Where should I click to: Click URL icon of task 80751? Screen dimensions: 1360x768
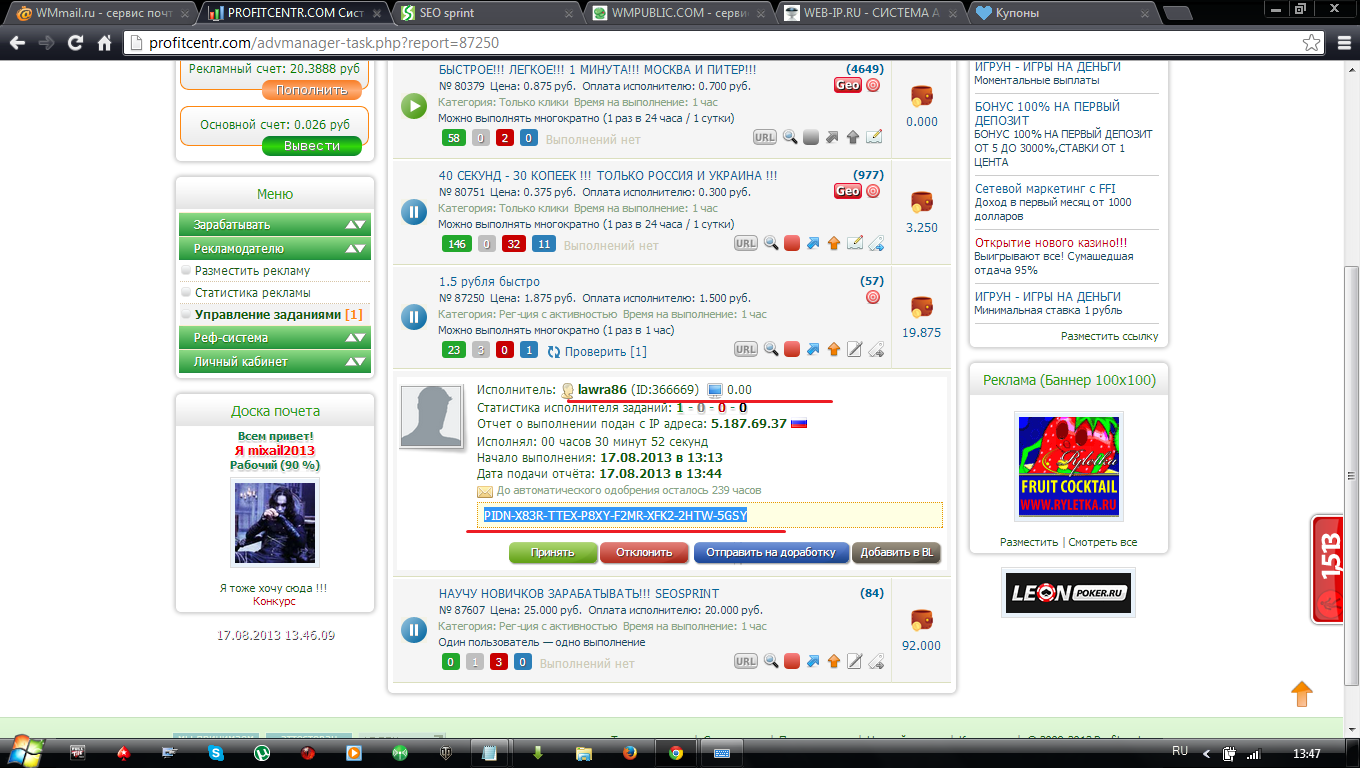click(x=746, y=243)
